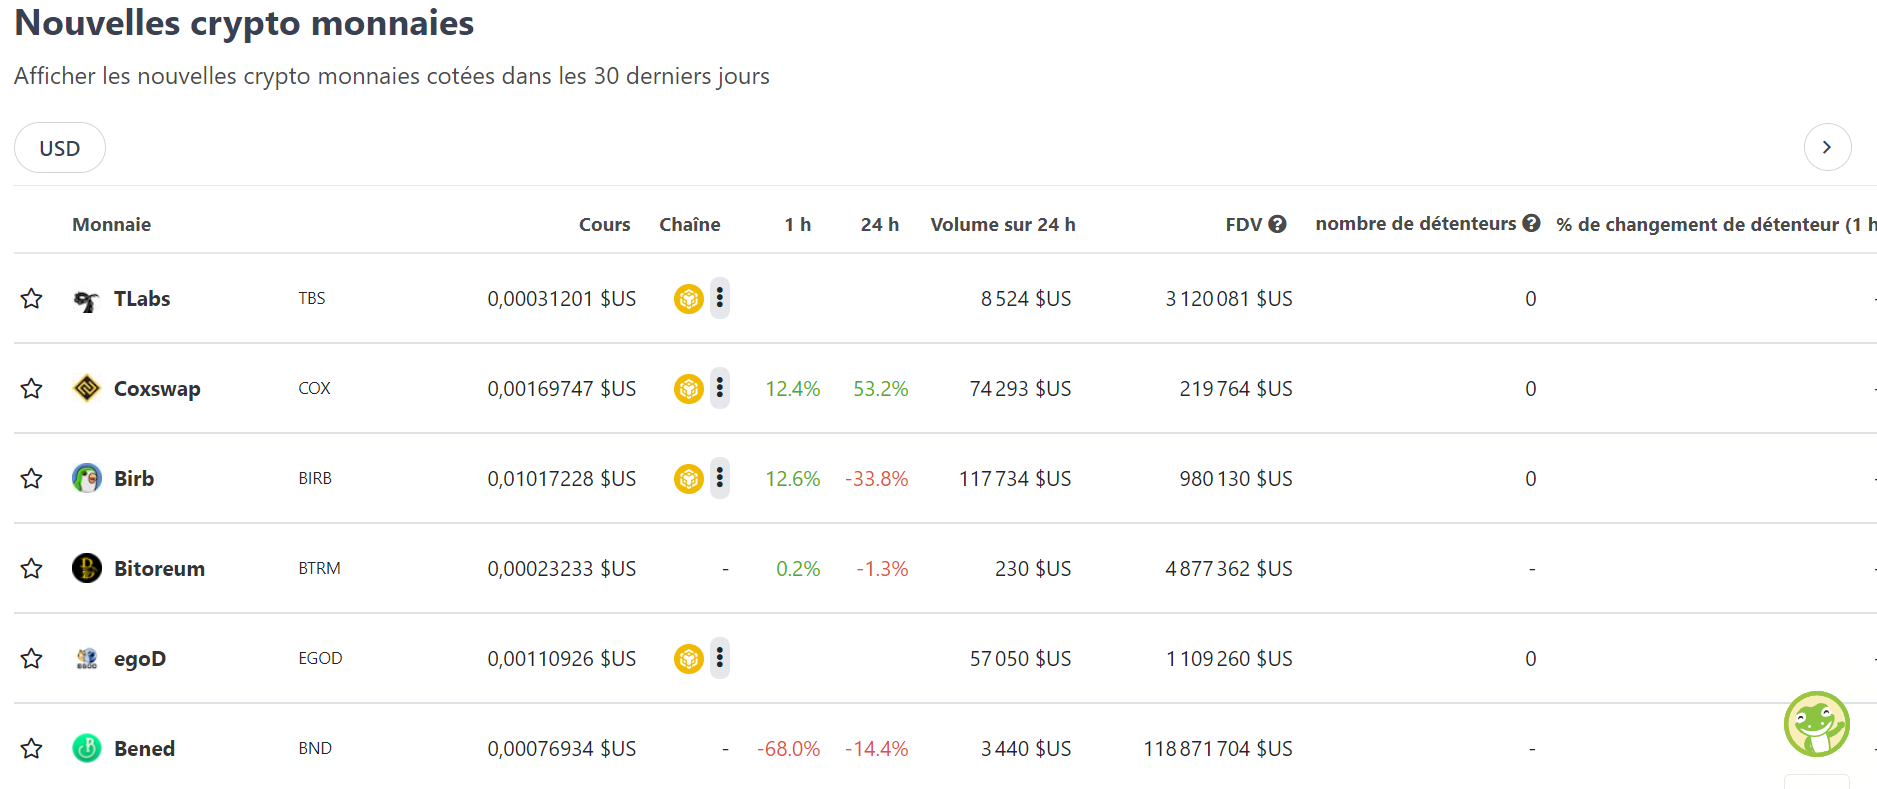Open the green gecko mascot widget
1877x789 pixels.
[x=1817, y=724]
